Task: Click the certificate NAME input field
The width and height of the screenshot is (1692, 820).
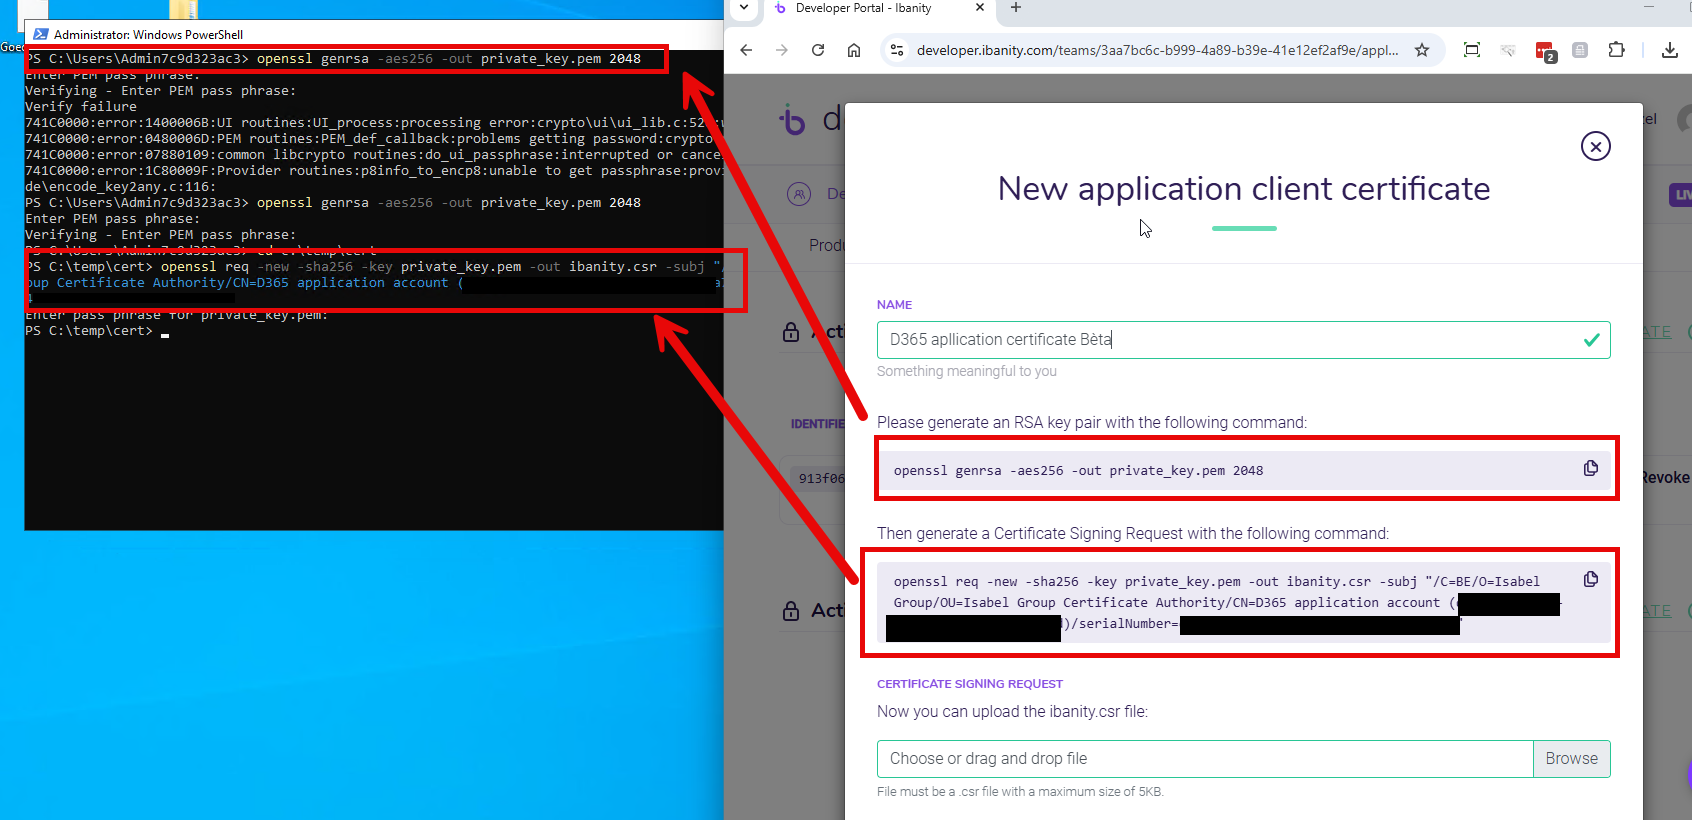Action: click(1243, 340)
